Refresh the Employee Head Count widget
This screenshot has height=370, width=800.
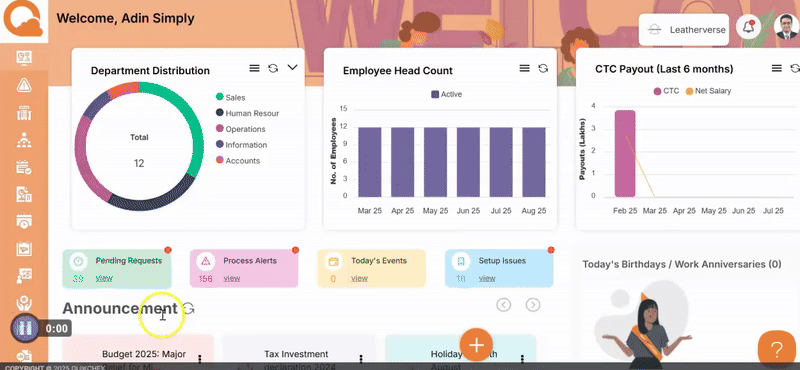[543, 68]
